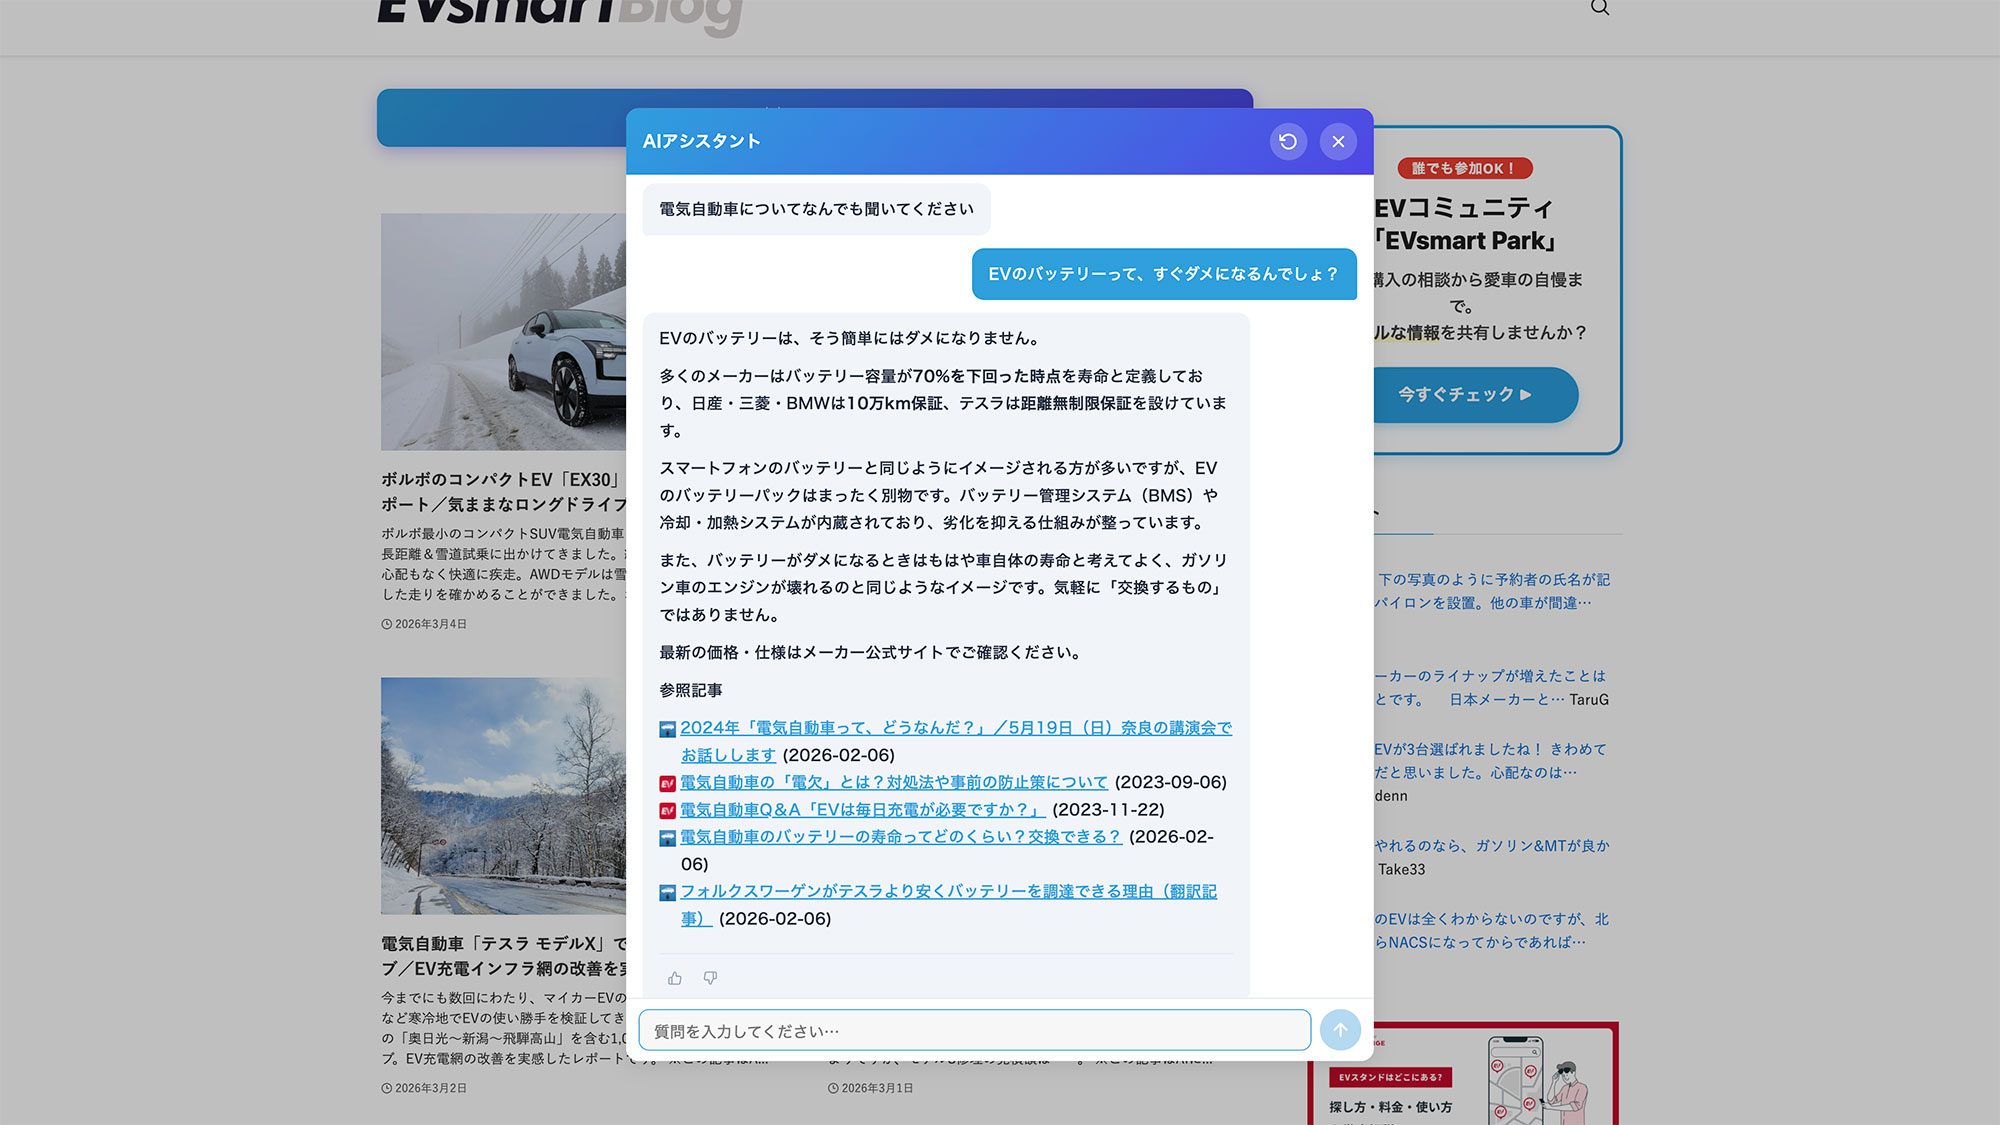Click the user question chat bubble

tap(1163, 274)
